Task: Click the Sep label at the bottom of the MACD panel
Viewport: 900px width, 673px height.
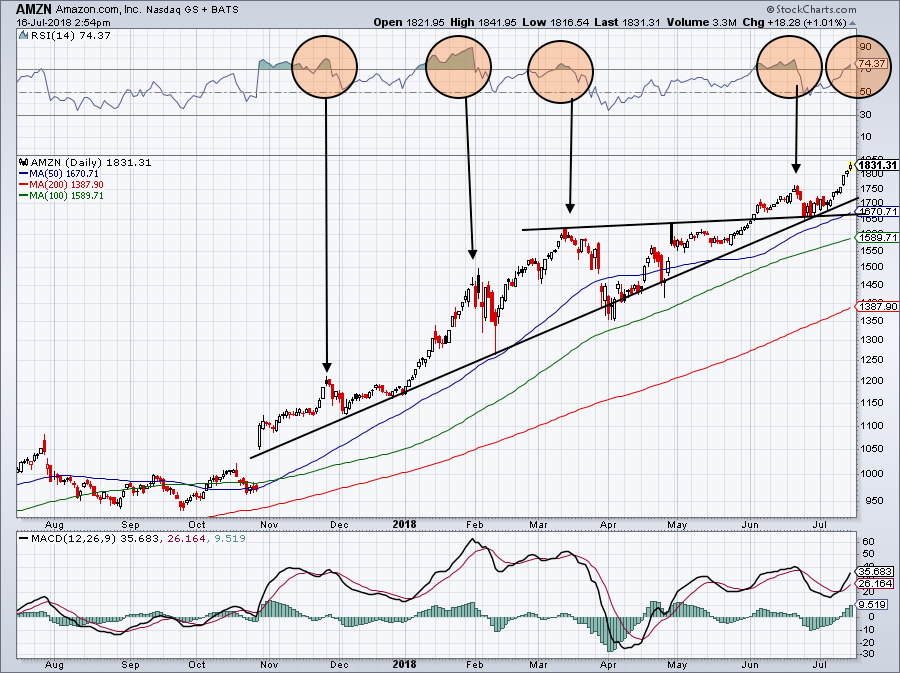Action: pos(130,664)
